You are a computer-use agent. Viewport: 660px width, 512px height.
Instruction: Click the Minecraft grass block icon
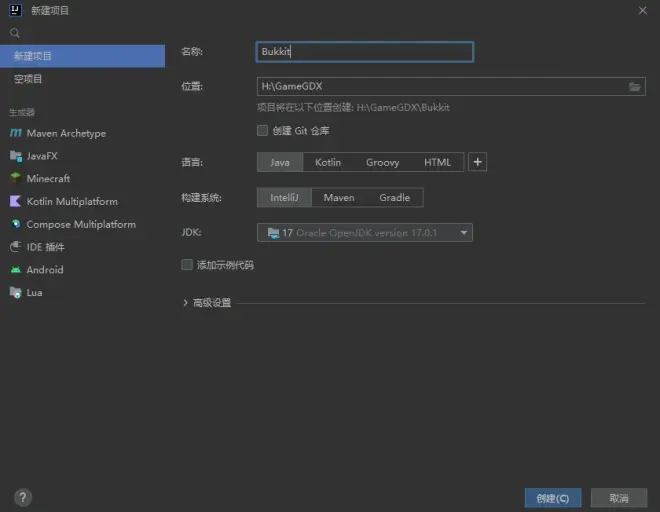tap(16, 179)
